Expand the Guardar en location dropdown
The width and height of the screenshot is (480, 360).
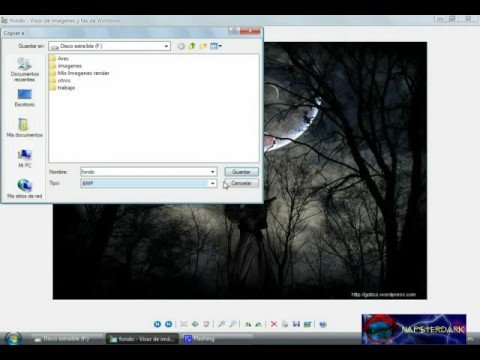coord(166,46)
